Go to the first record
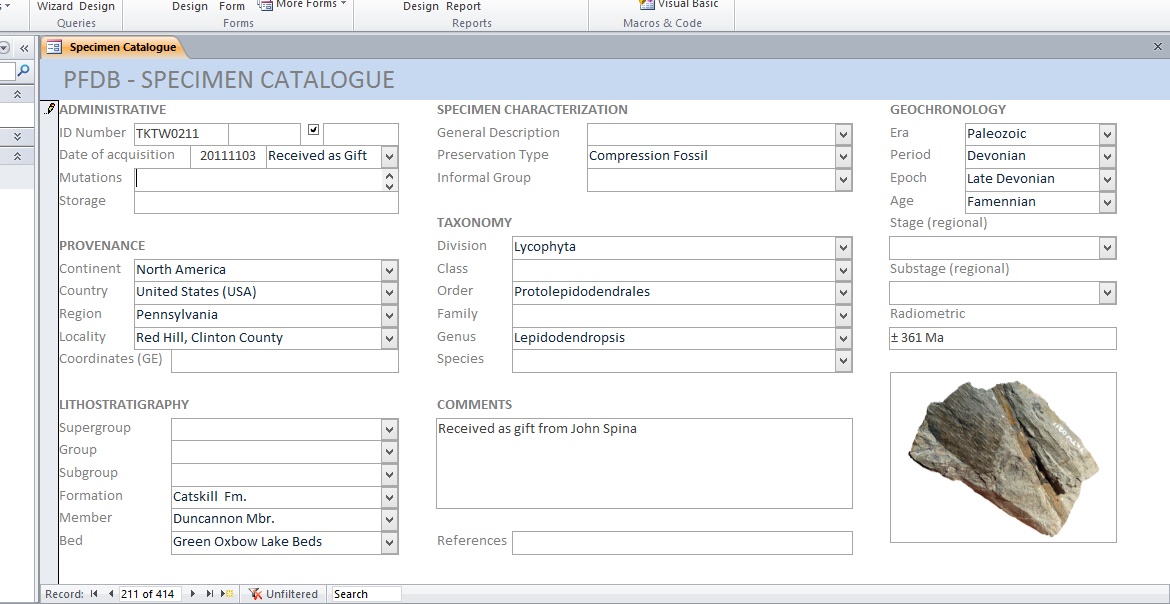Screen dimensions: 1170x604 tap(94, 594)
